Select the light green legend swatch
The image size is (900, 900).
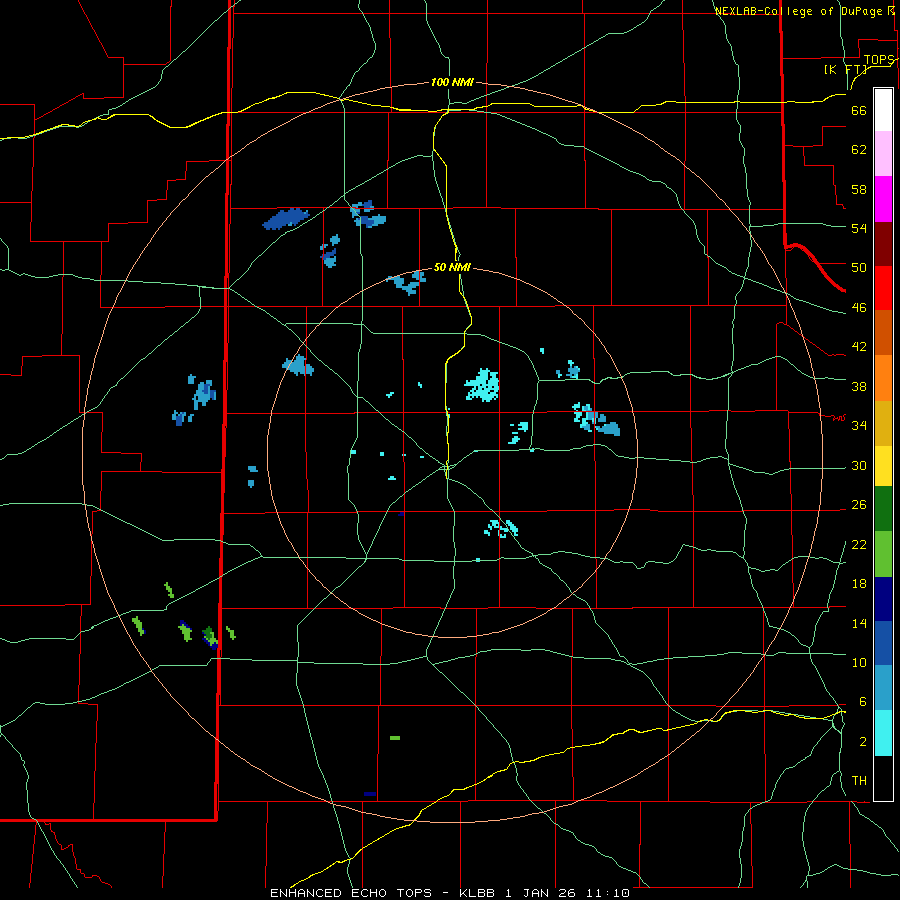[883, 554]
